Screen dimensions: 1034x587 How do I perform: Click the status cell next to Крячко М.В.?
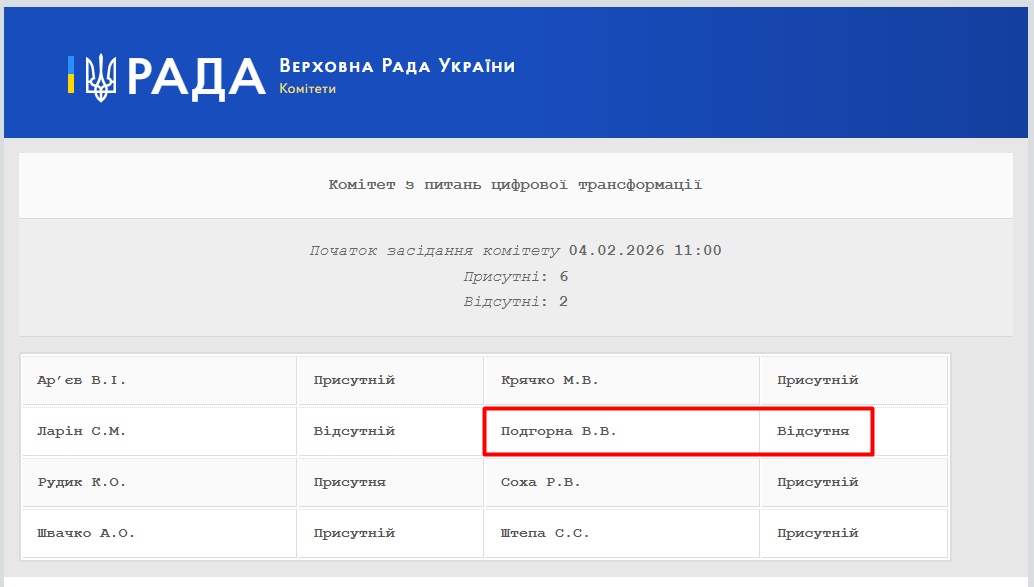[855, 380]
